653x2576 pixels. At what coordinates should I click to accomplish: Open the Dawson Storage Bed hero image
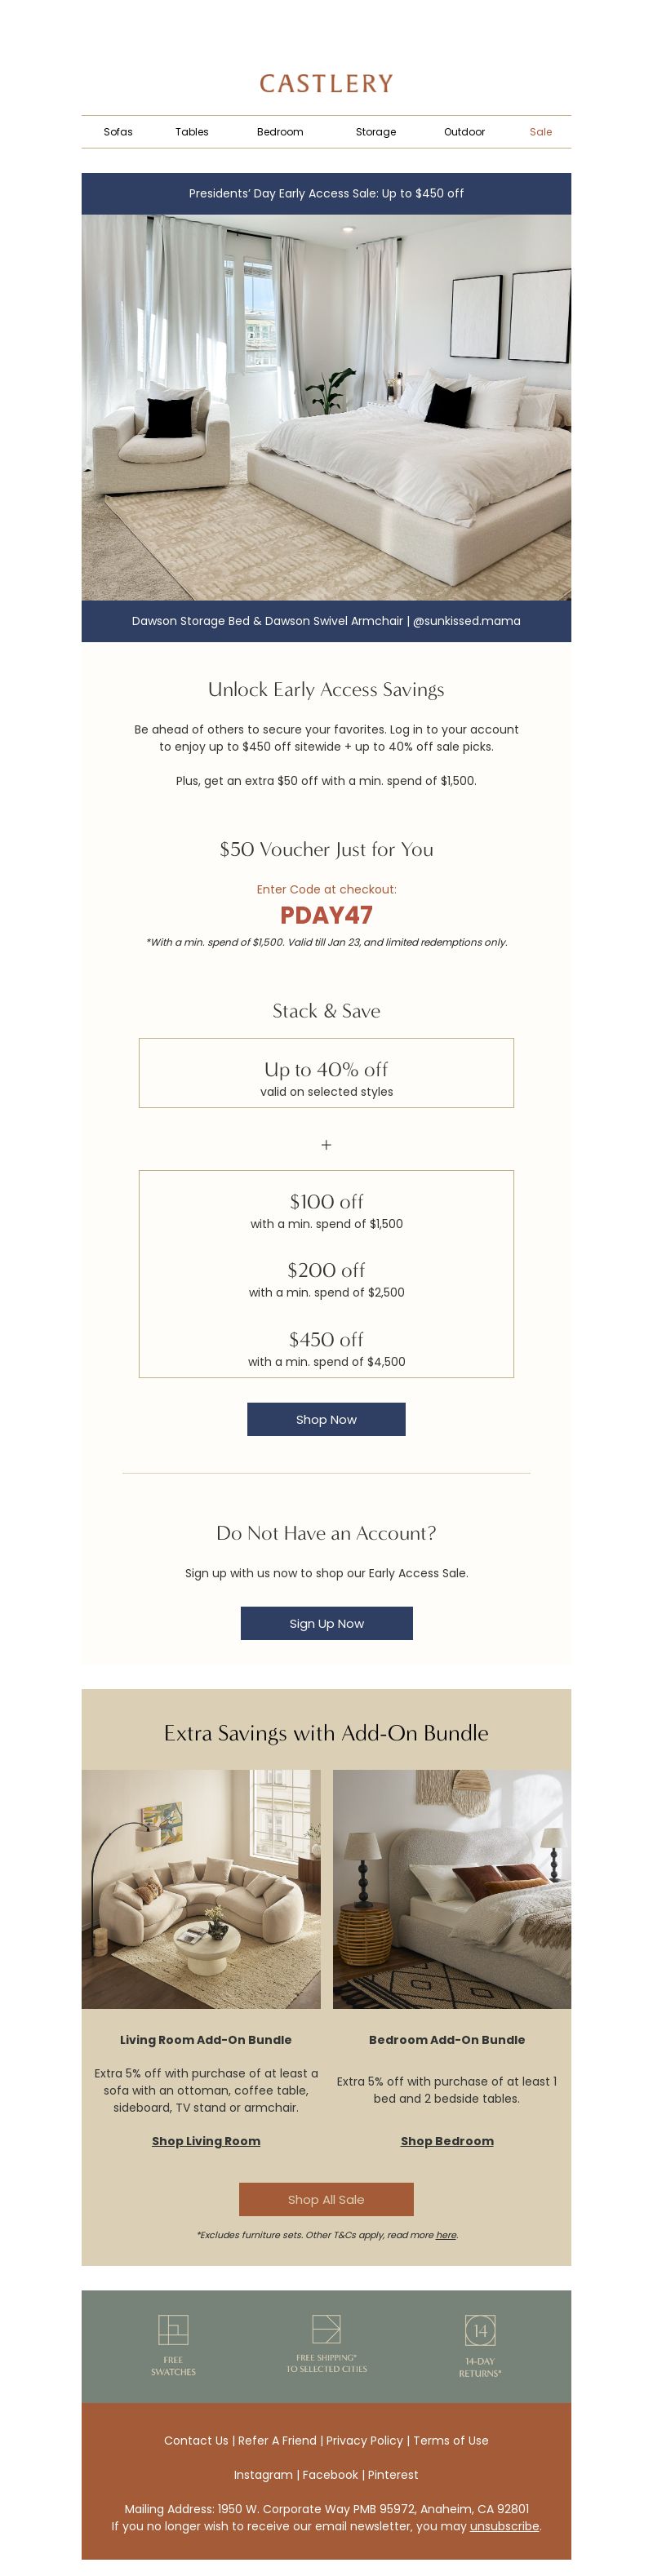[x=326, y=407]
